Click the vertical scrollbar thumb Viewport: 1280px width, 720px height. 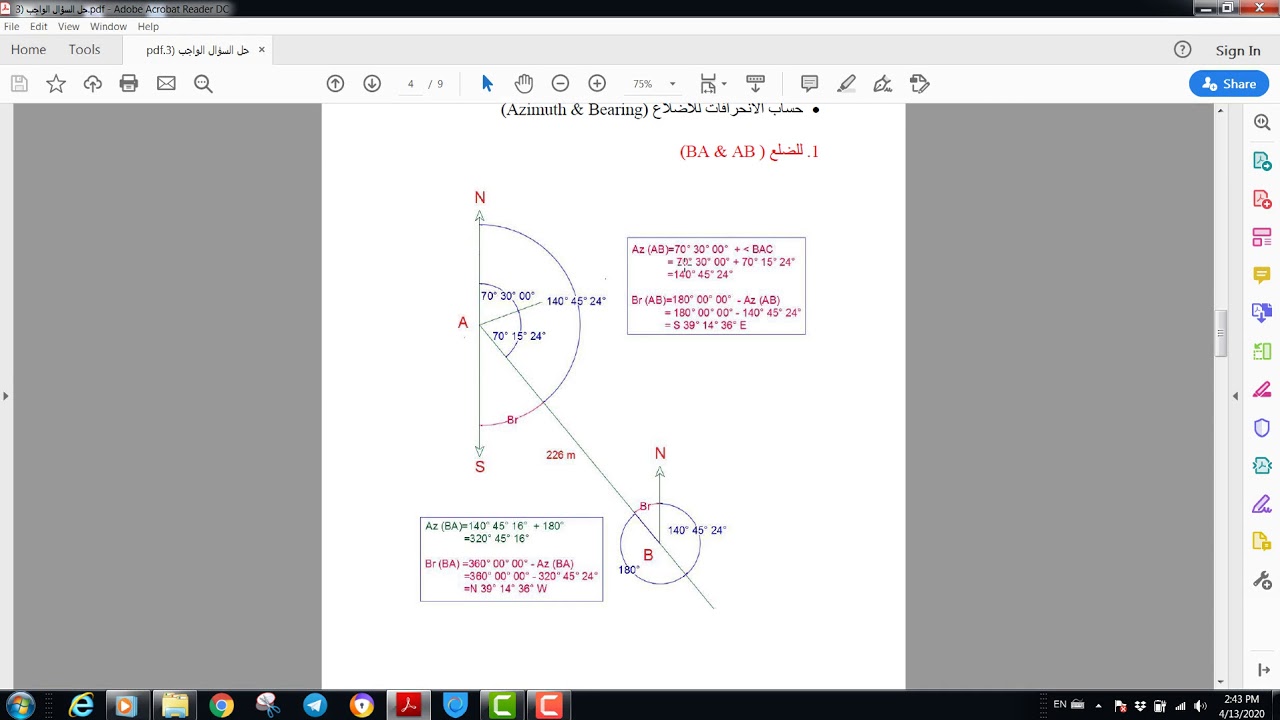click(1220, 334)
